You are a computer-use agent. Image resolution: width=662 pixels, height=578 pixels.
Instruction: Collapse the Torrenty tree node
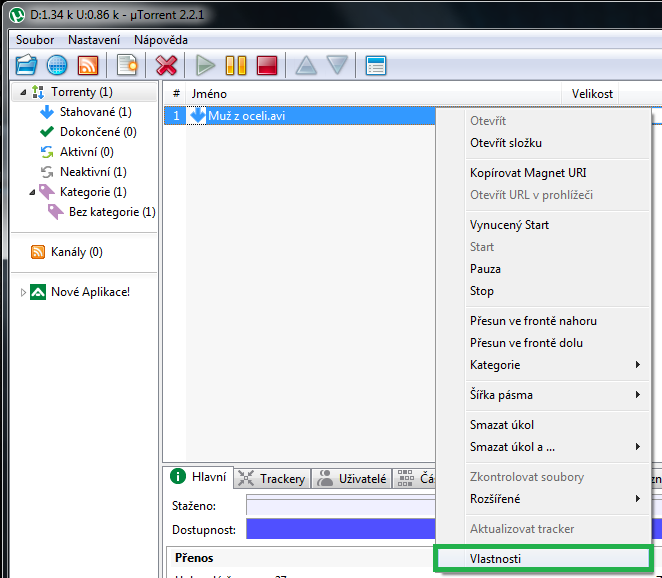pos(22,92)
